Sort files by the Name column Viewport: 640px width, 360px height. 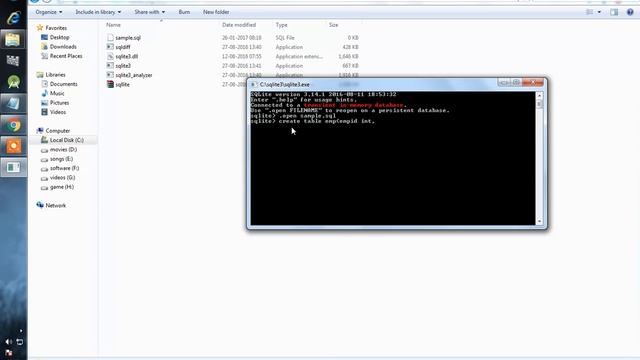tap(113, 25)
